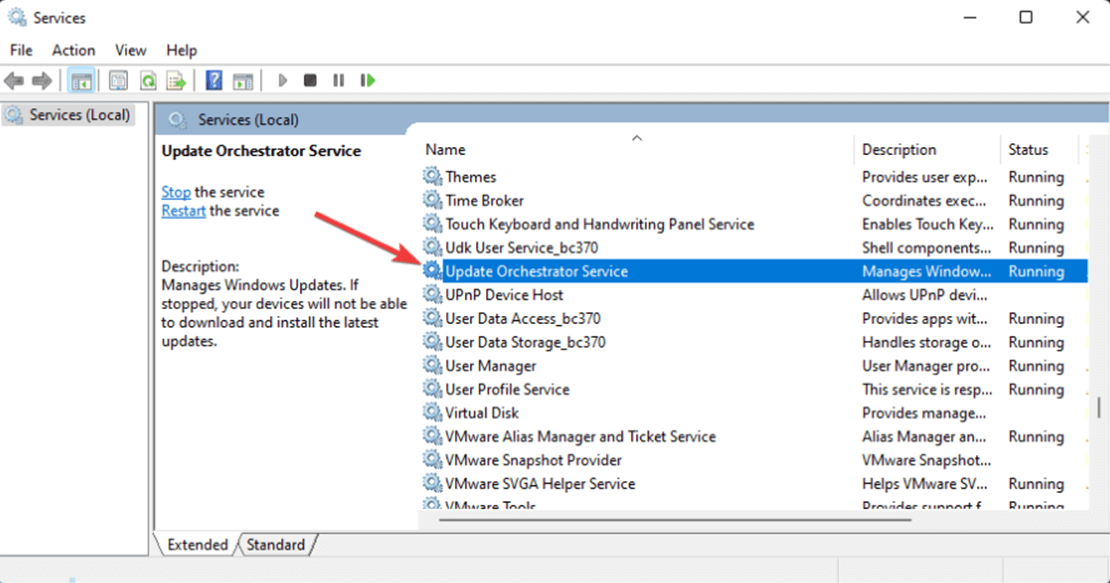Click gear icon beside Update Orchestrator Service

(x=433, y=270)
